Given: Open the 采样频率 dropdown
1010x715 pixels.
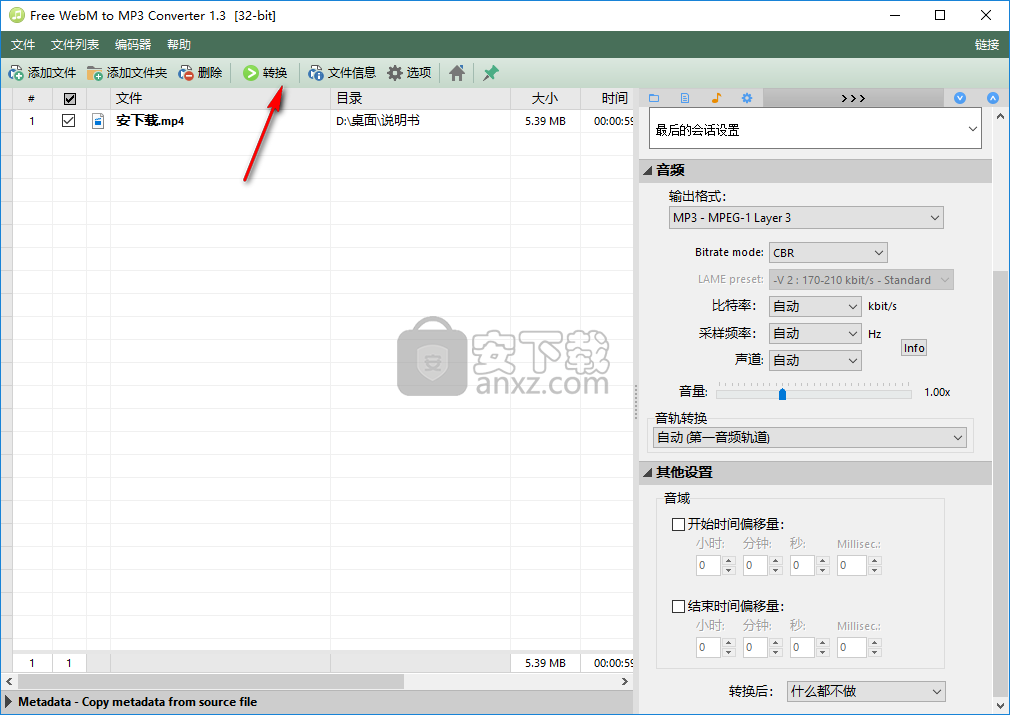Looking at the screenshot, I should [x=815, y=334].
